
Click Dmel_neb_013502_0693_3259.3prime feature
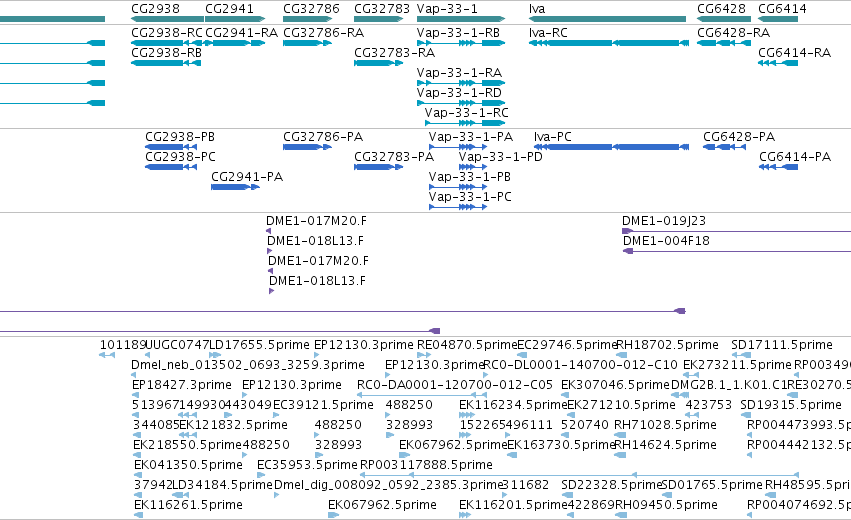click(134, 375)
